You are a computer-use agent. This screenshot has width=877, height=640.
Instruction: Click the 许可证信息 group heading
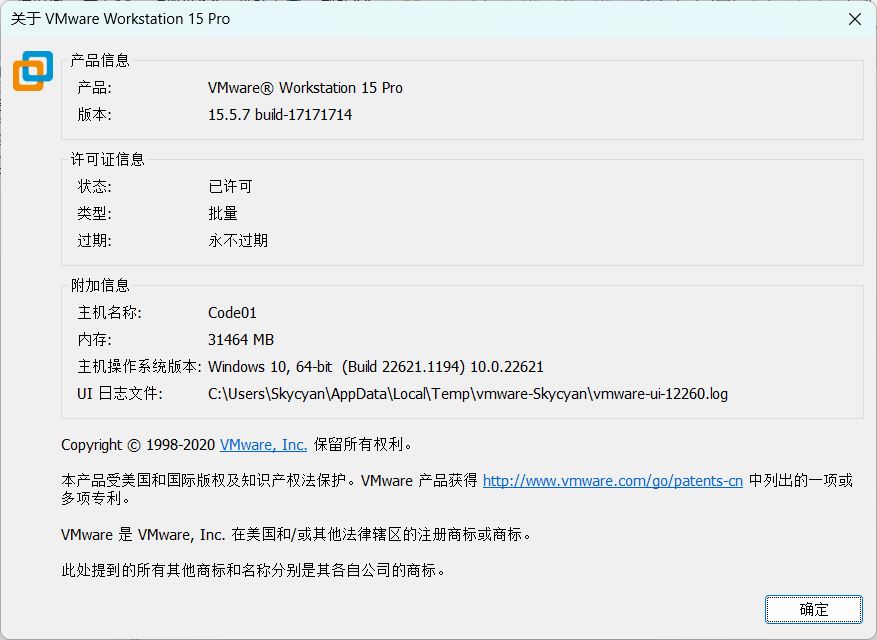click(x=107, y=159)
